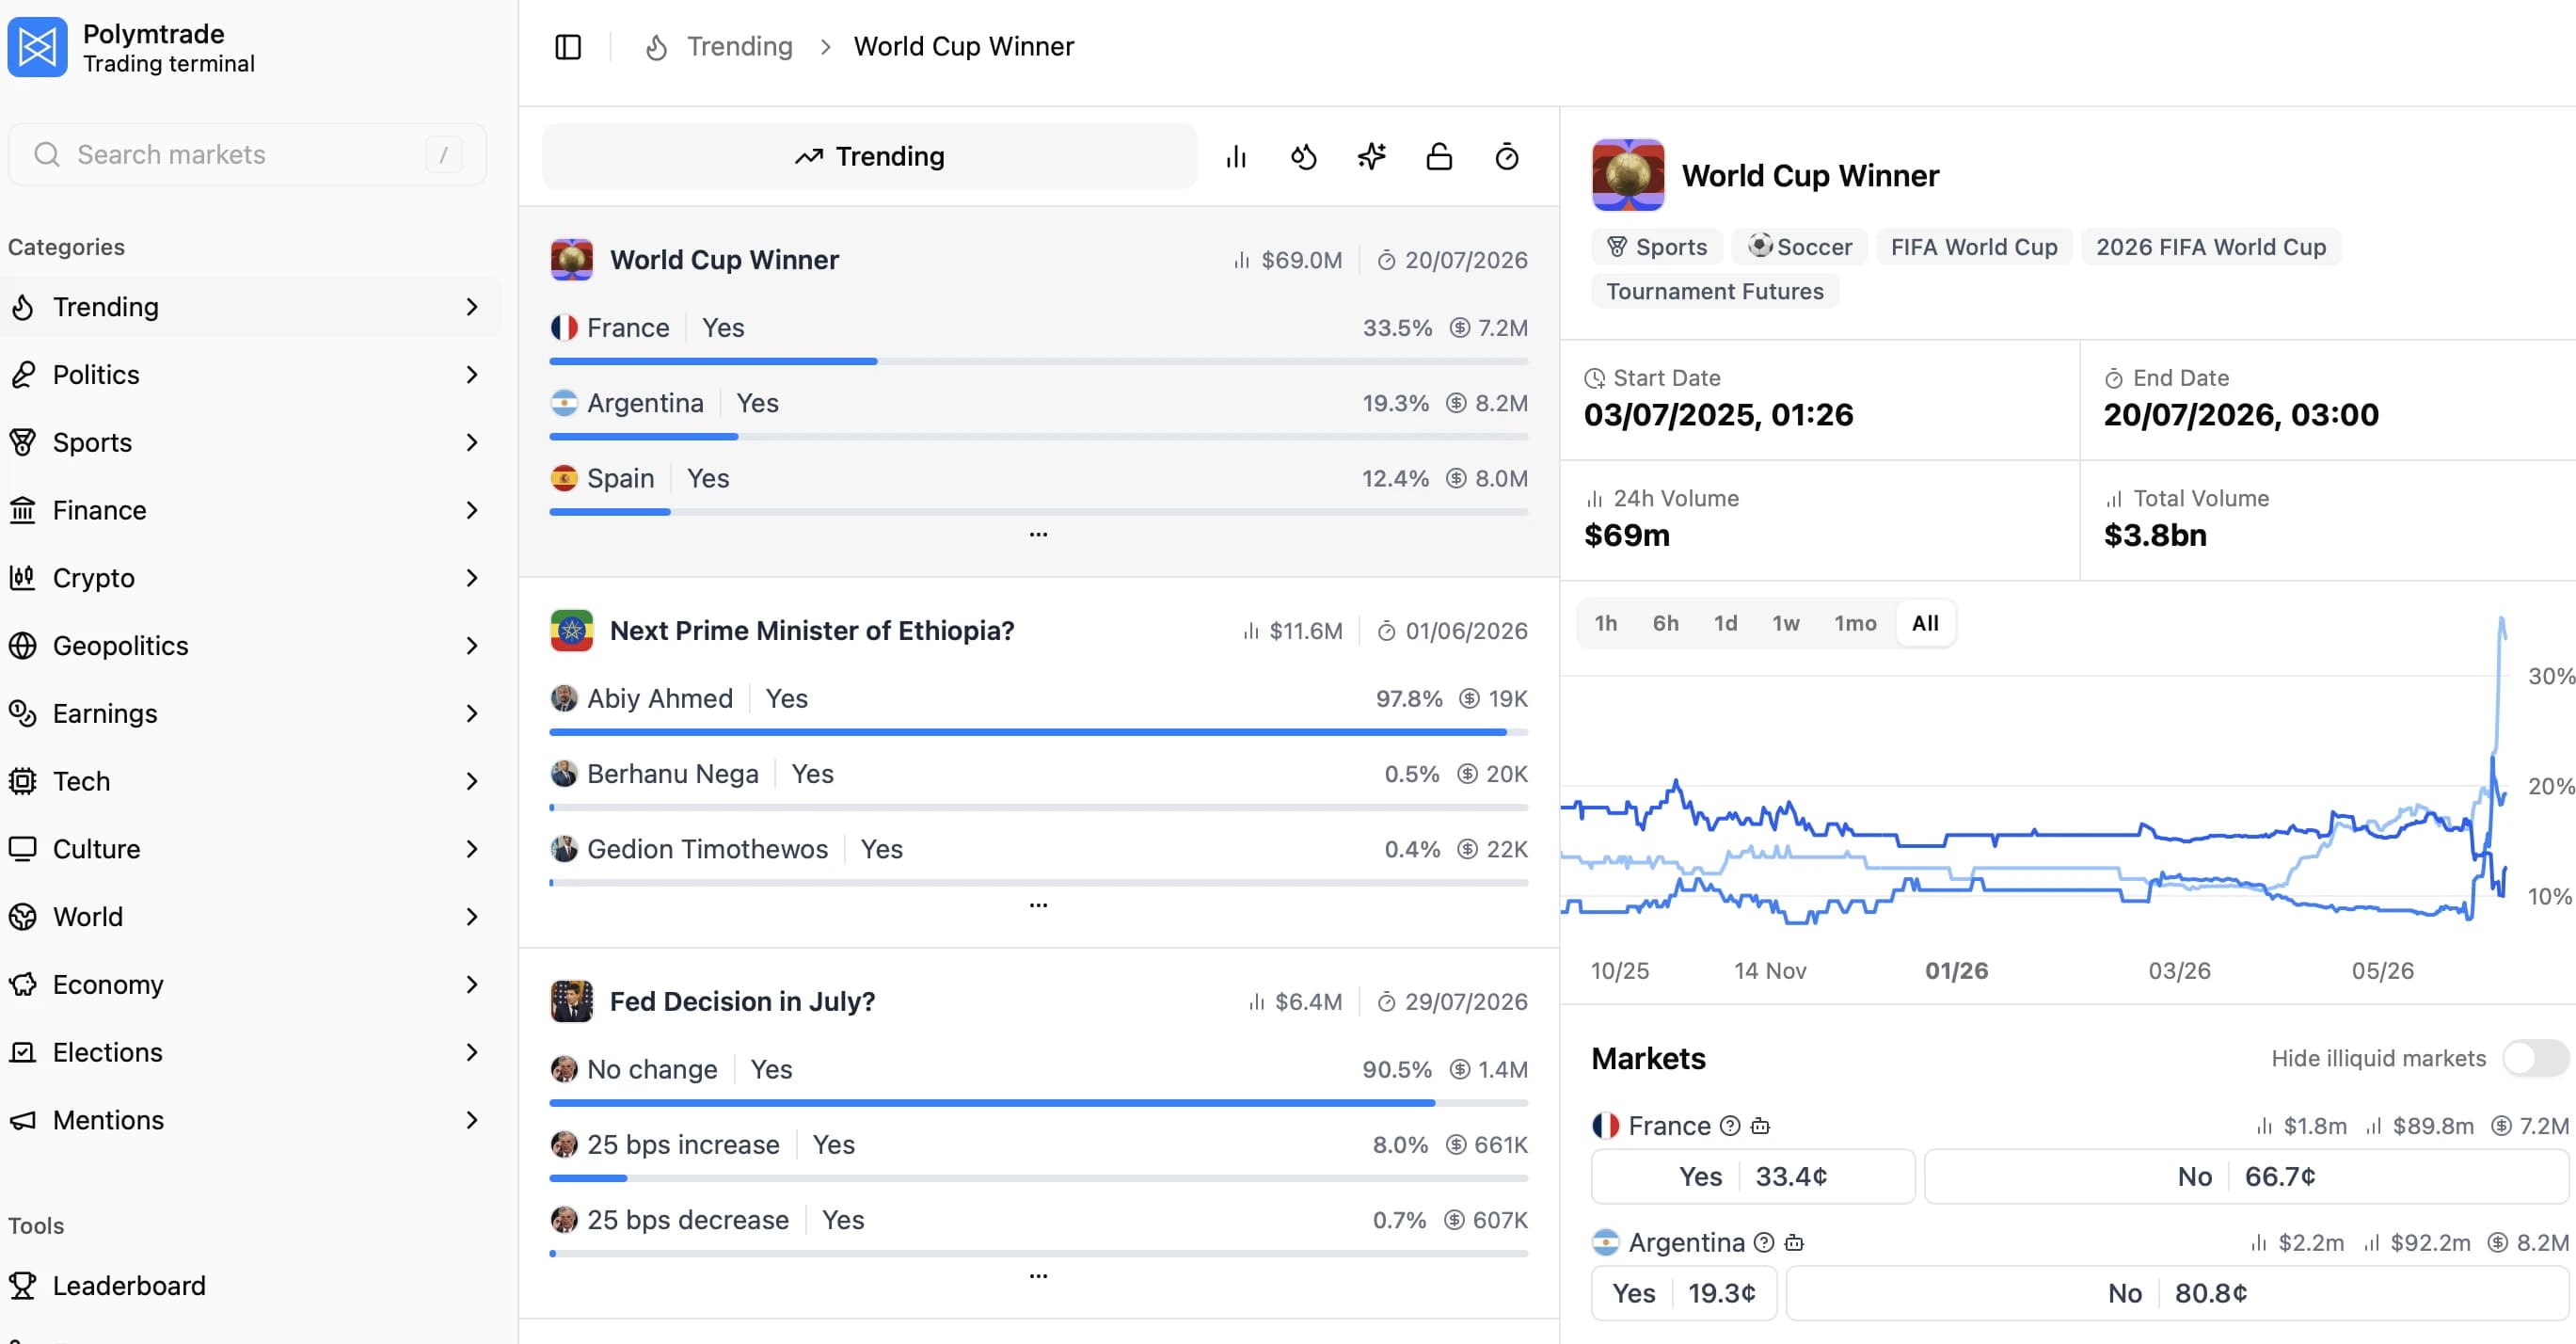Click the Geopolitics globe icon
The image size is (2576, 1344).
[x=23, y=646]
